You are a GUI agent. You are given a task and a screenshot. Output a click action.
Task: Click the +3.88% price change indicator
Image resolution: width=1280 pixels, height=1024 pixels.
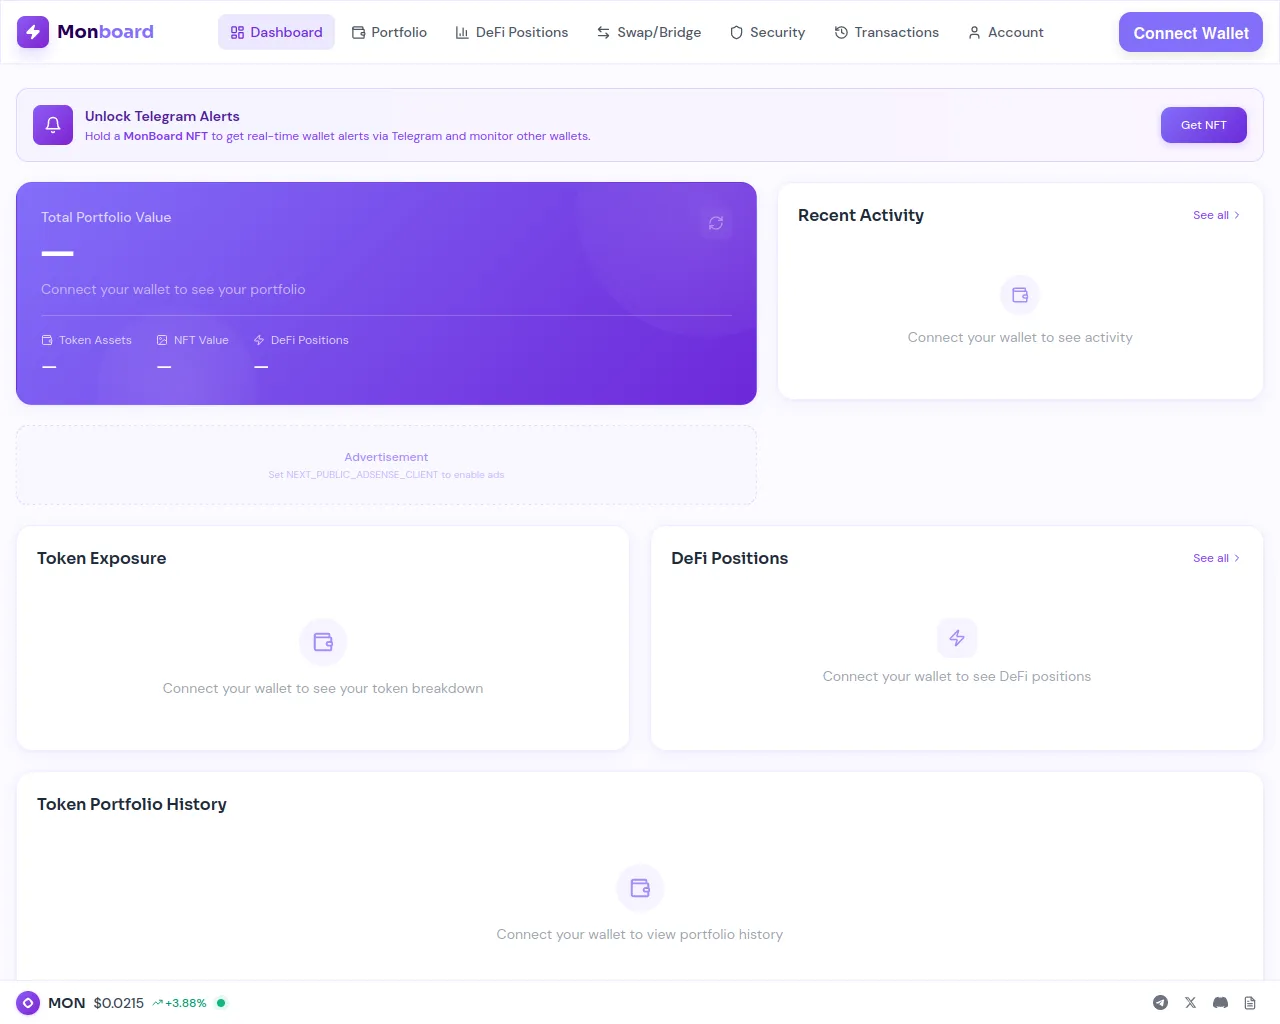coord(180,1003)
